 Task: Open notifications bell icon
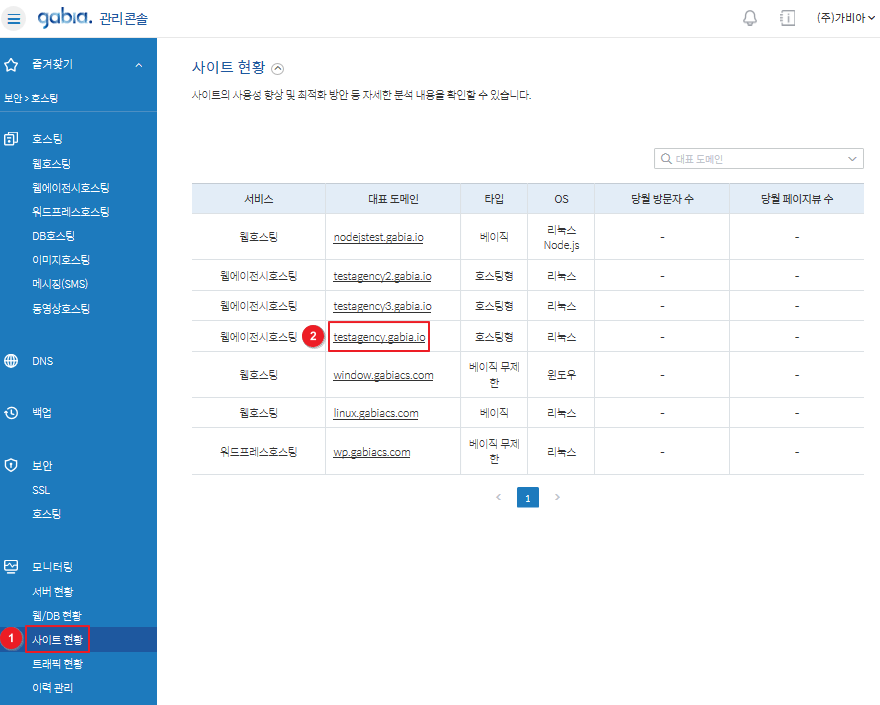[750, 18]
